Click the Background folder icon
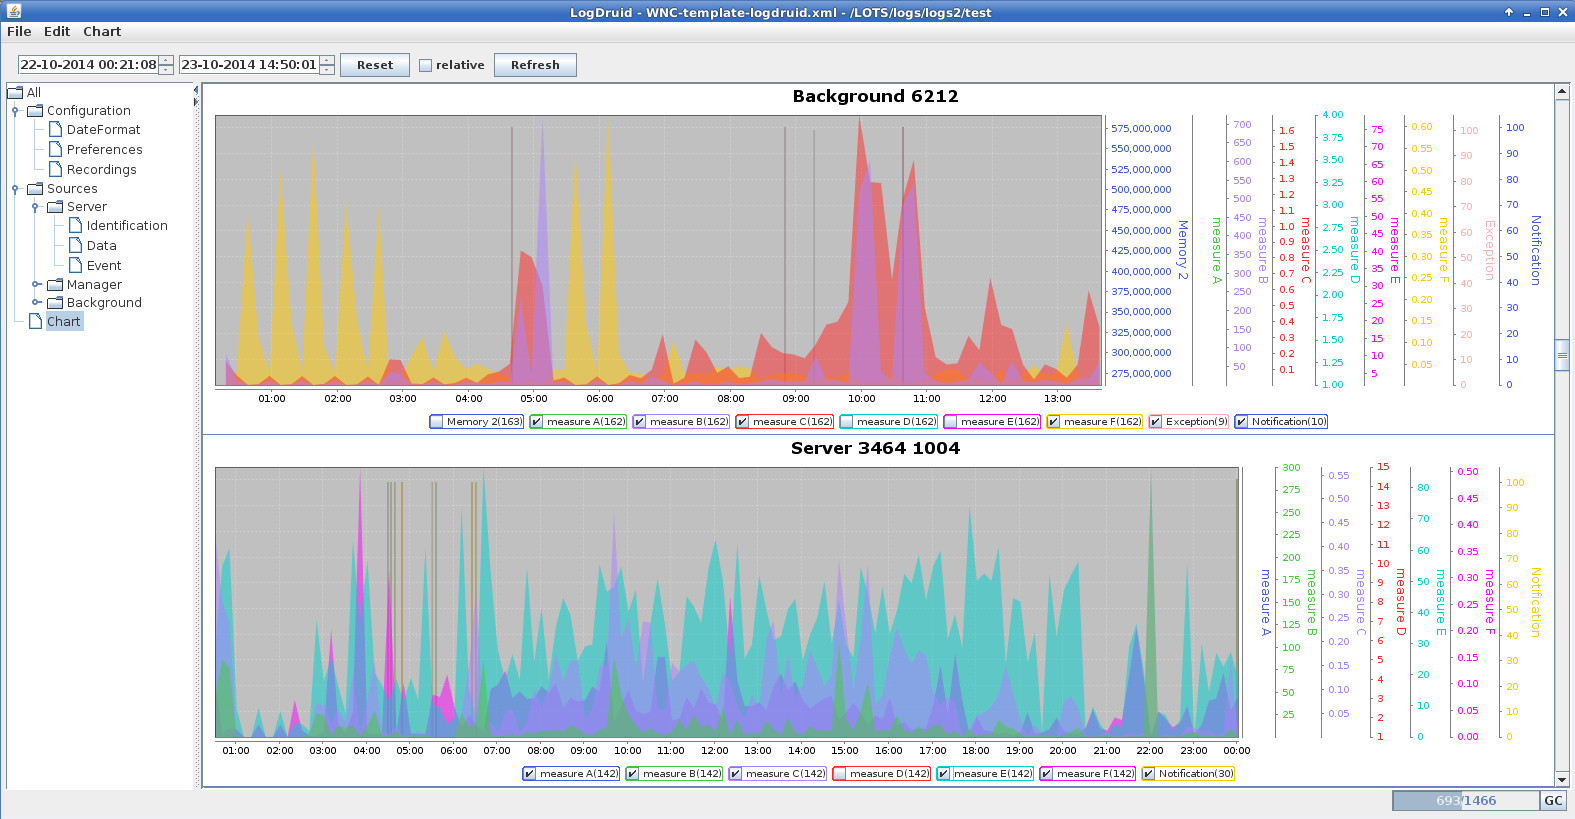Image resolution: width=1575 pixels, height=819 pixels. (x=55, y=303)
